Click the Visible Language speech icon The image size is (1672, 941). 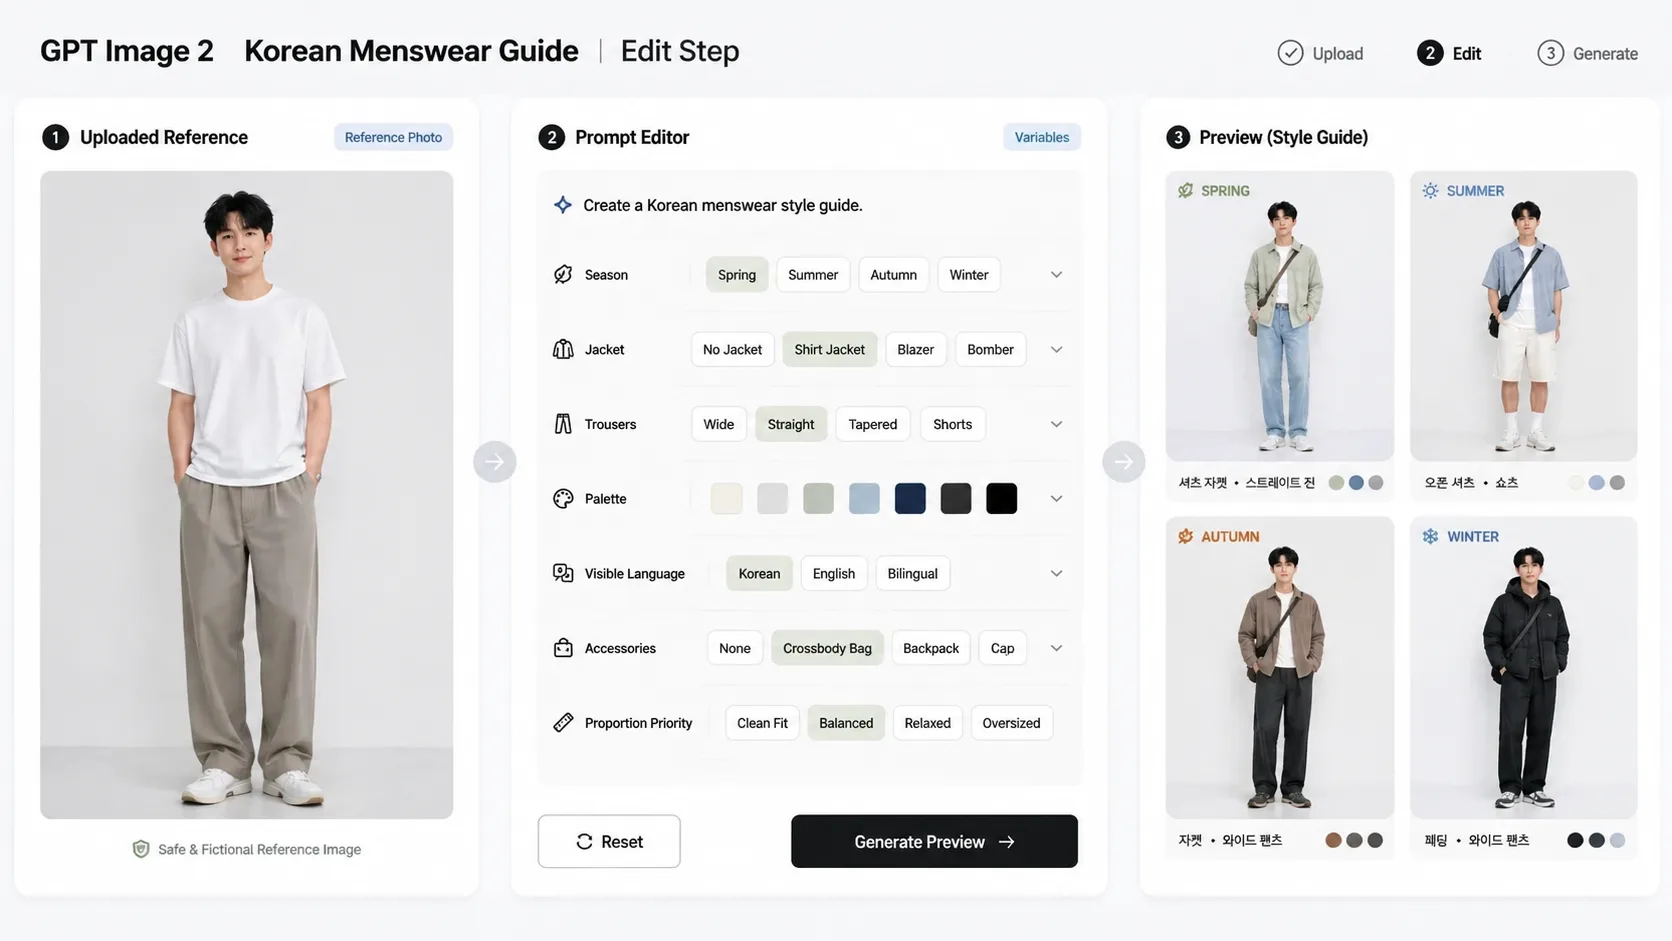(x=563, y=572)
